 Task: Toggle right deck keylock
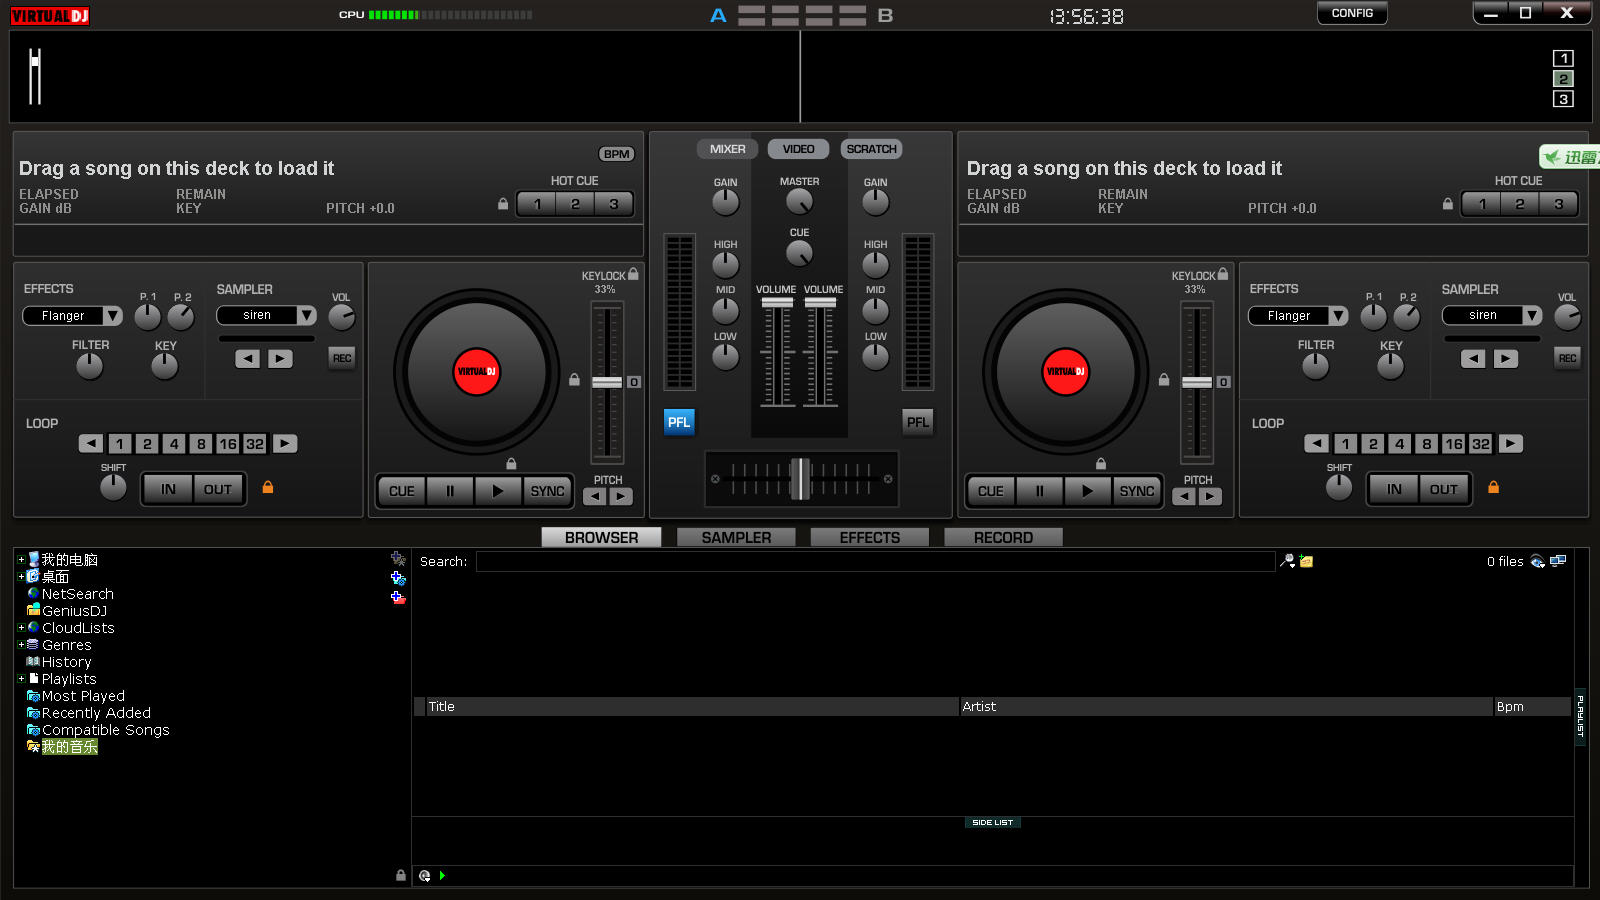[x=1223, y=273]
